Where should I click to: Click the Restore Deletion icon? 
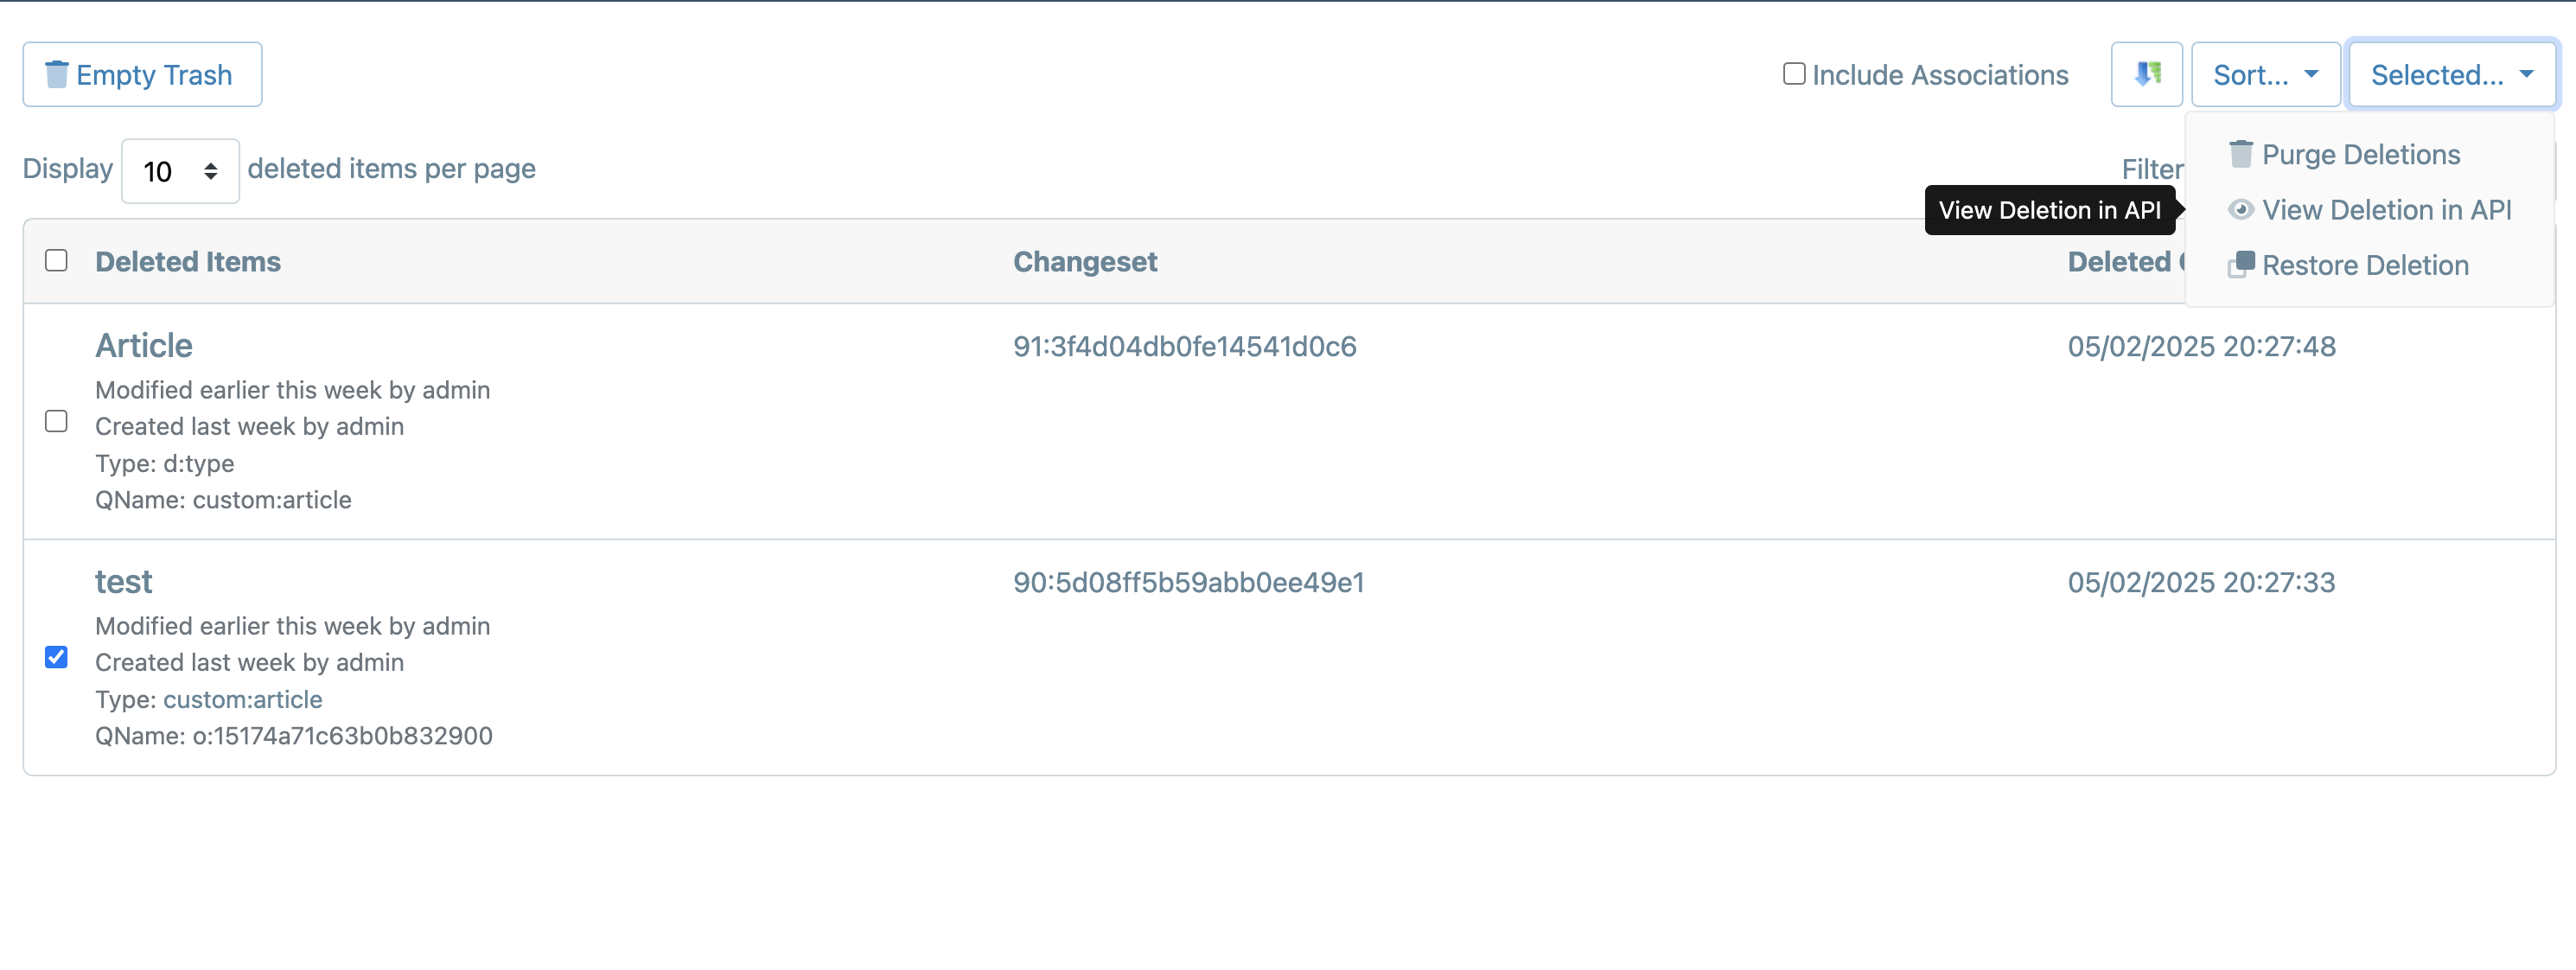pos(2240,265)
